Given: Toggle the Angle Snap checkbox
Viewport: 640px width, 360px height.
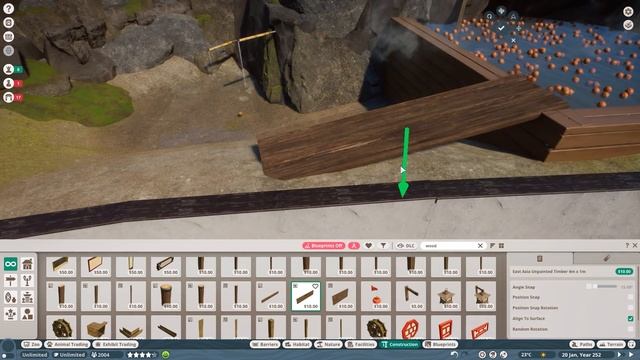Looking at the screenshot, I should [589, 287].
